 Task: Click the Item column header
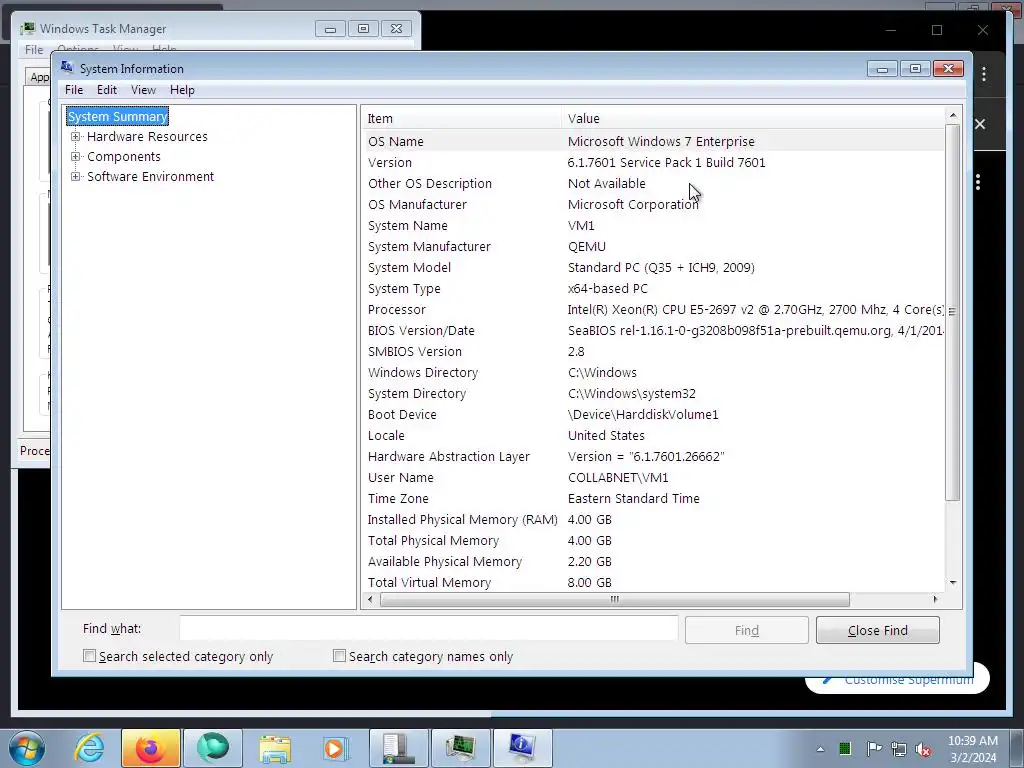point(461,118)
